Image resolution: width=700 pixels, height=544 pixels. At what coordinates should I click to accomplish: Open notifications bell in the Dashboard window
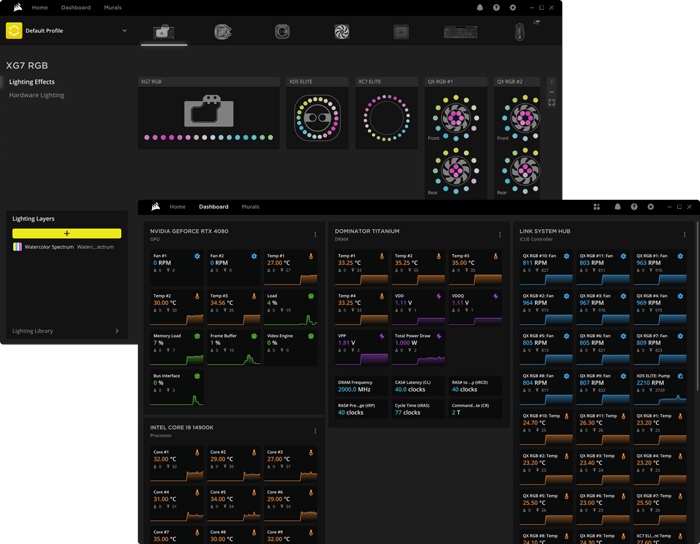point(617,207)
